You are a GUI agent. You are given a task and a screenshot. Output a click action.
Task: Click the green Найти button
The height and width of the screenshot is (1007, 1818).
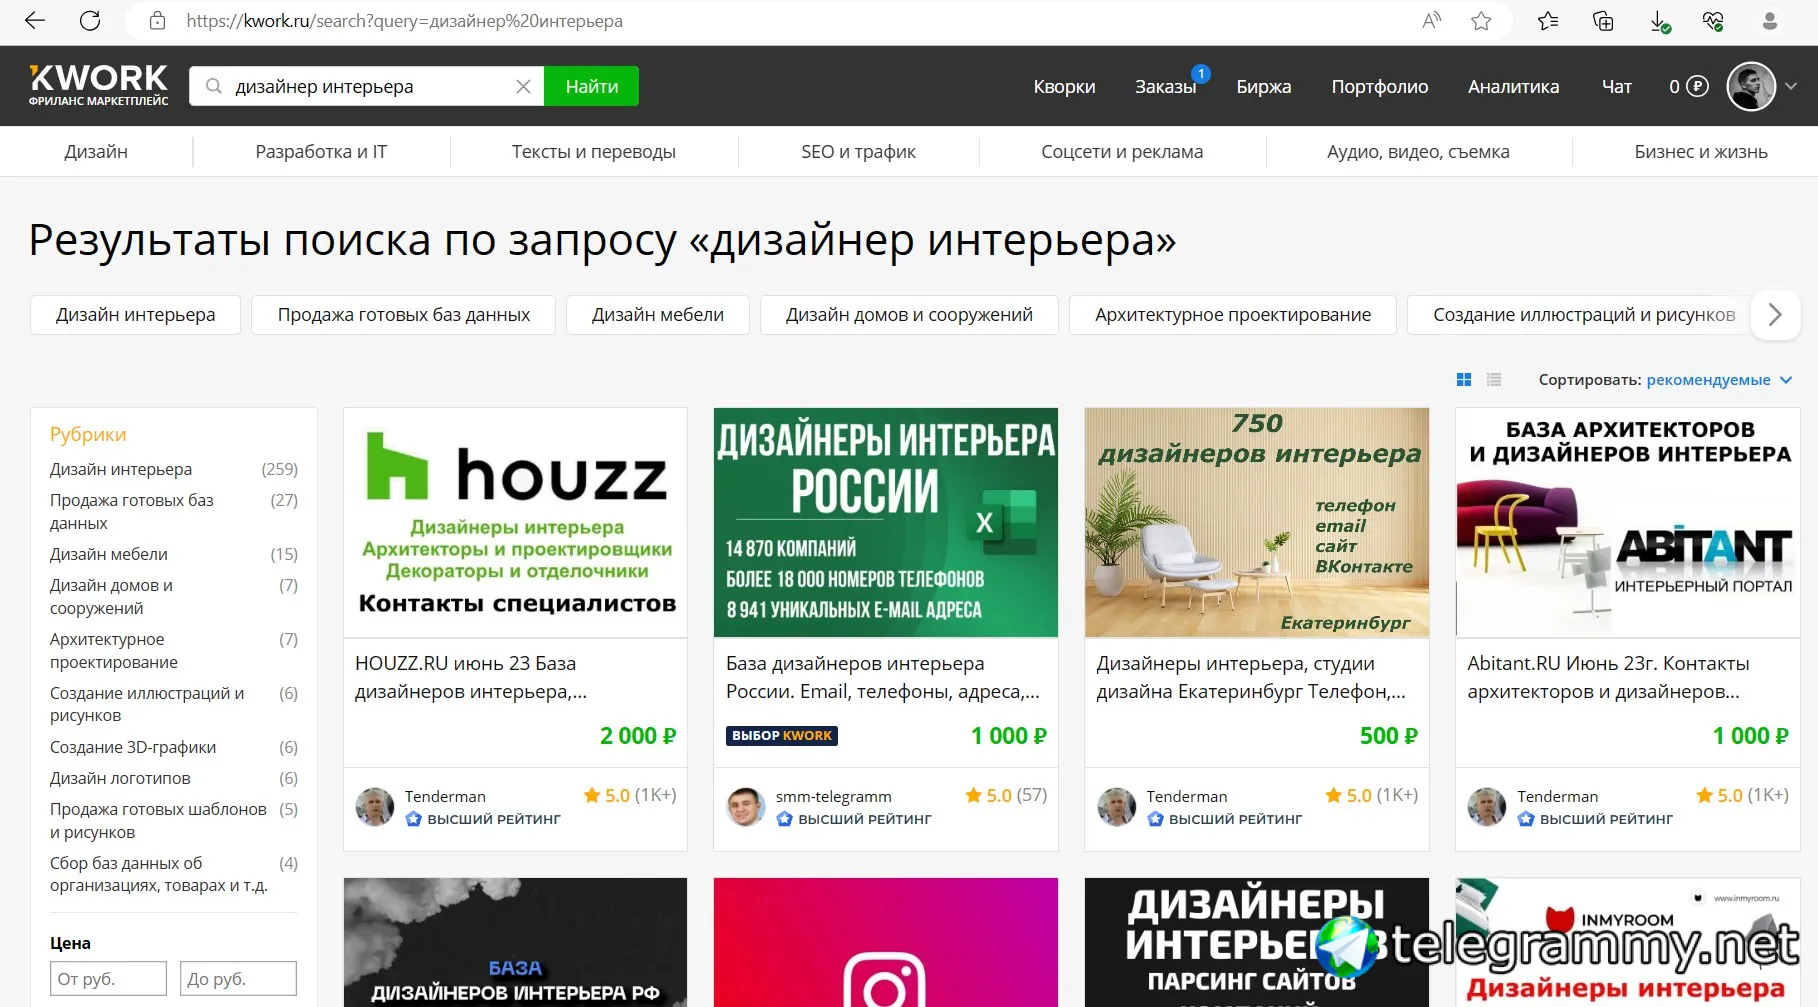click(591, 86)
